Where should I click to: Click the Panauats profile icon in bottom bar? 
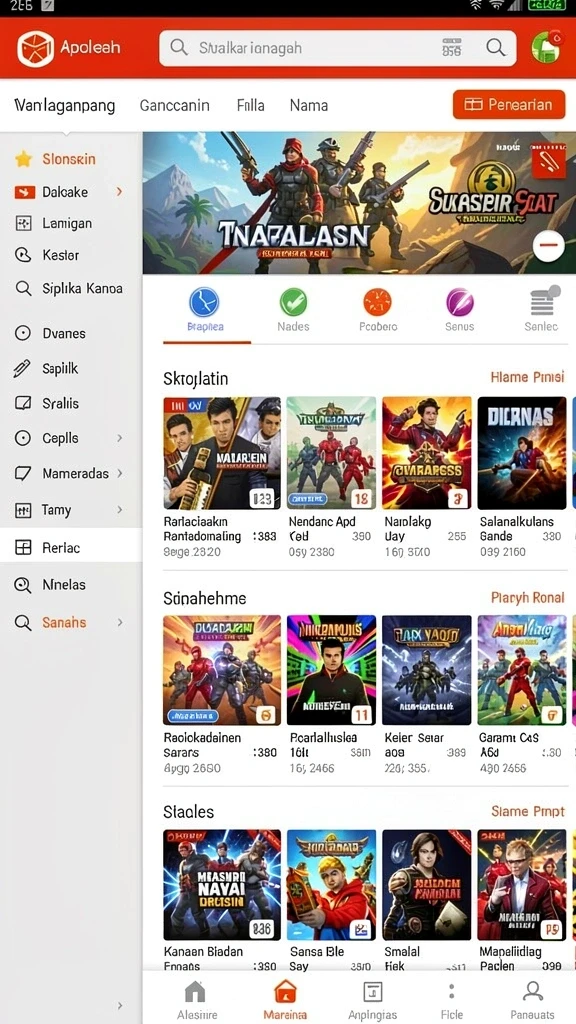point(533,991)
